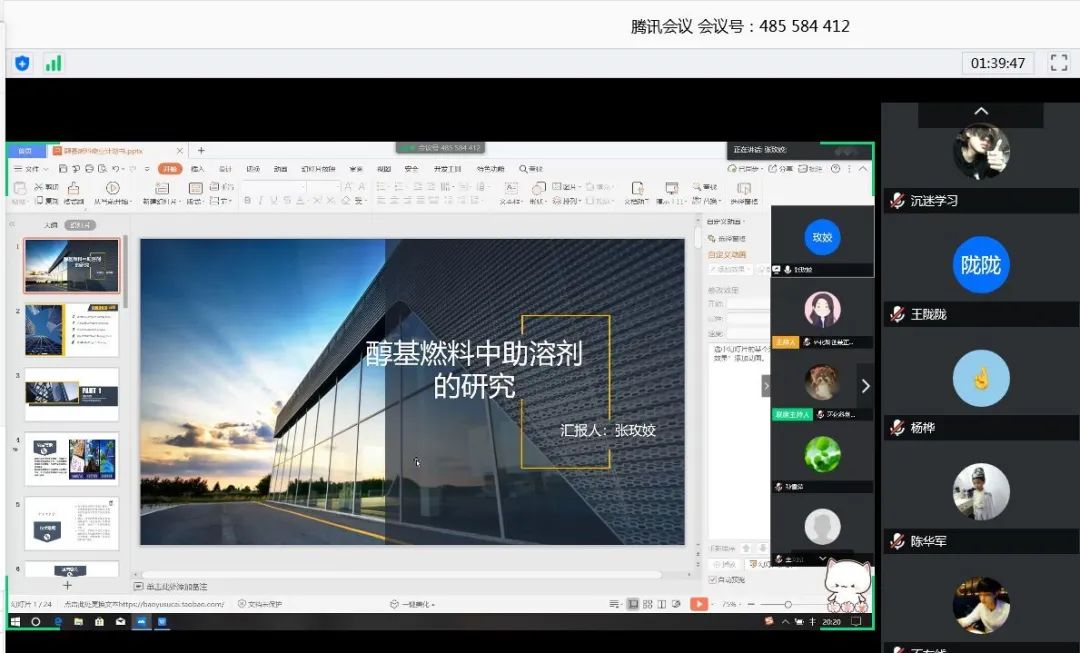This screenshot has width=1080, height=653.
Task: Open the WPS help question mark icon
Action: click(x=835, y=169)
